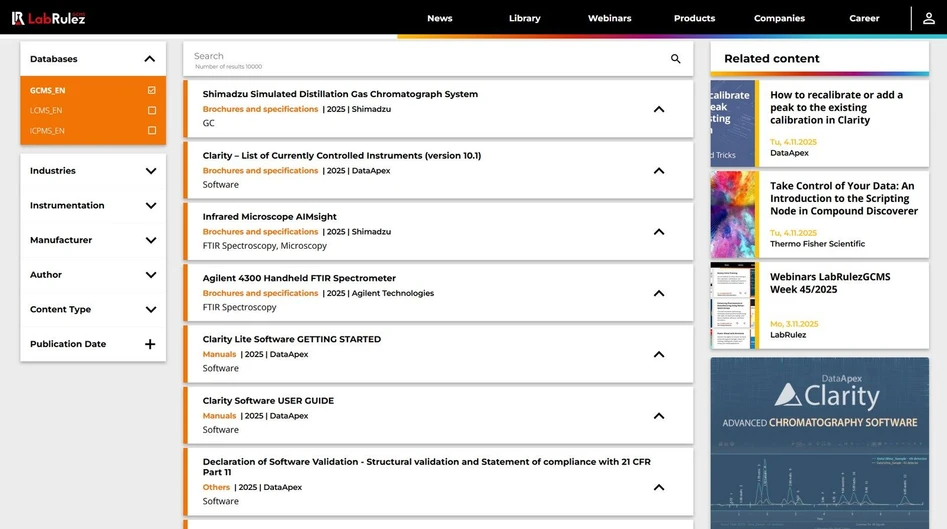Collapse the Clarity Lite GETTING STARTED chevron
The width and height of the screenshot is (947, 529).
coord(659,354)
